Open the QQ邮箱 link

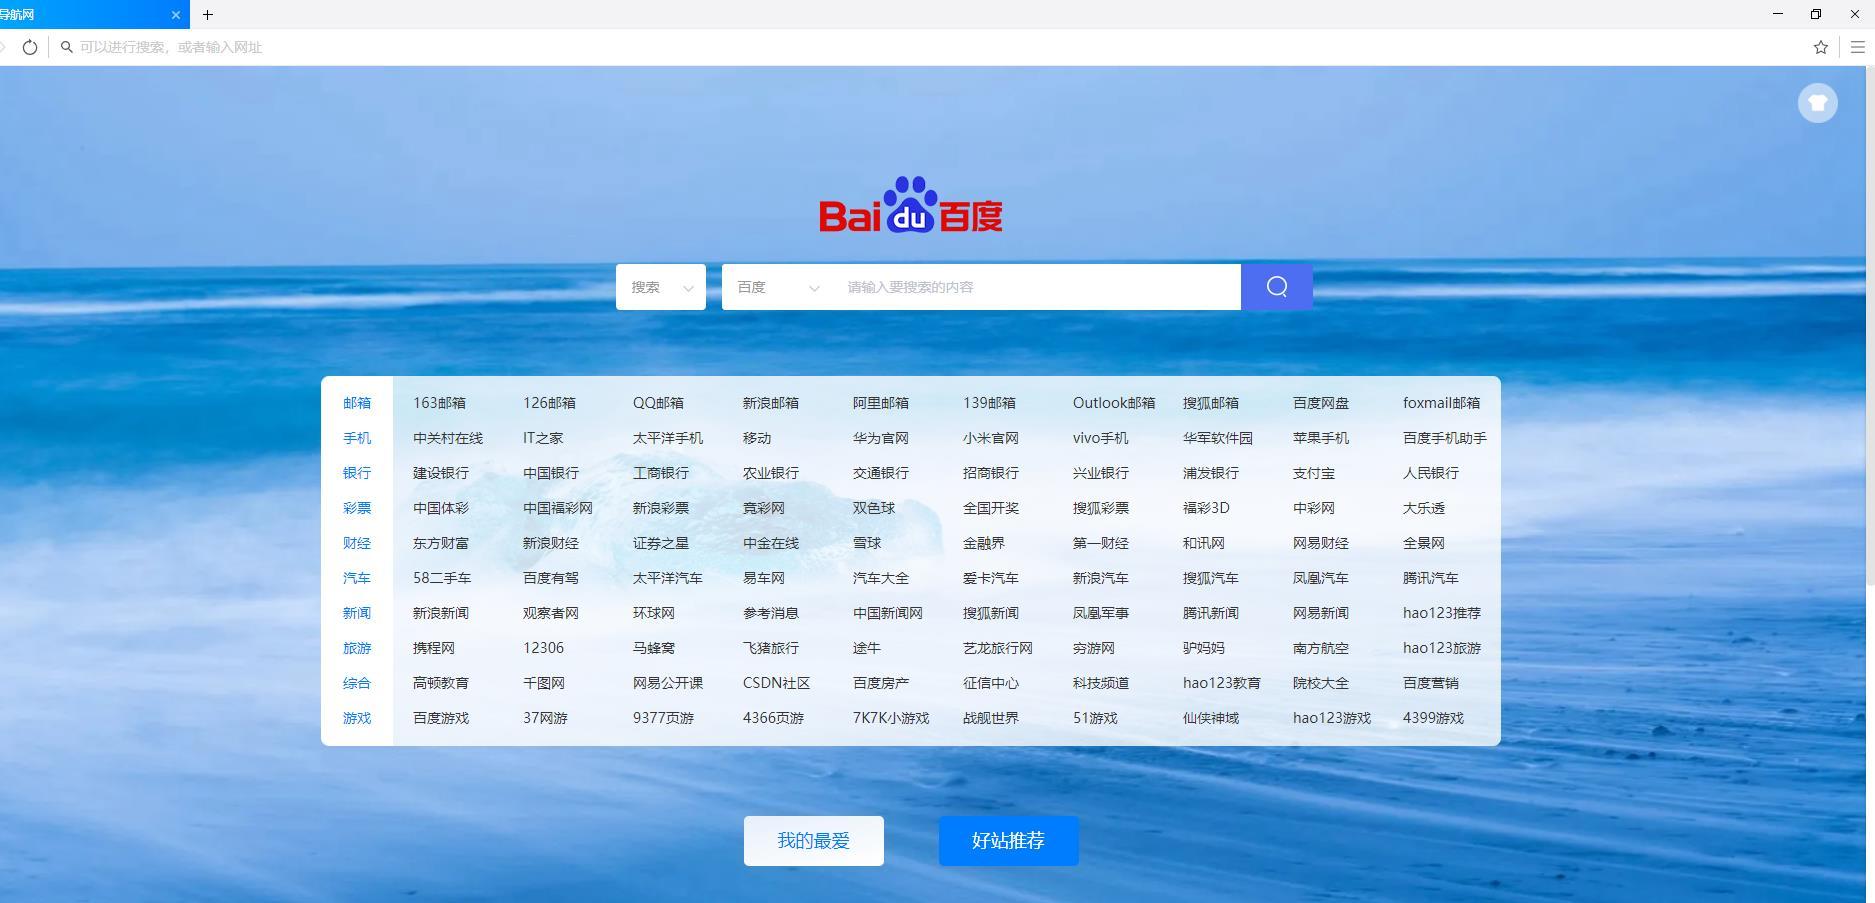658,403
